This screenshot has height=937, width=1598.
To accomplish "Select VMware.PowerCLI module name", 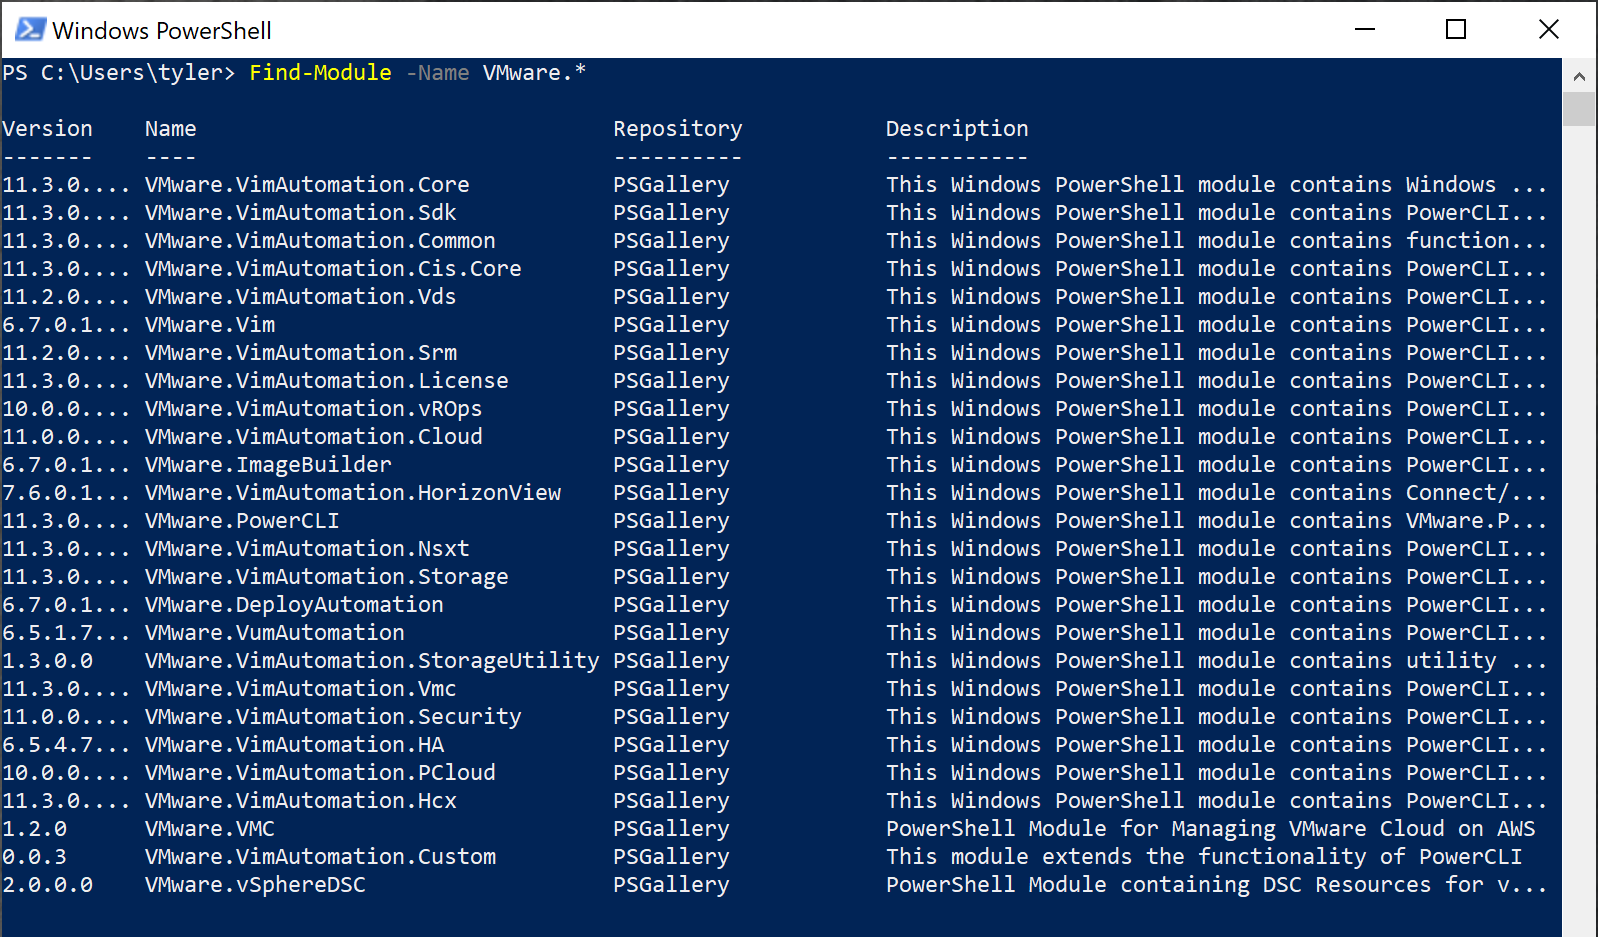I will 242,521.
